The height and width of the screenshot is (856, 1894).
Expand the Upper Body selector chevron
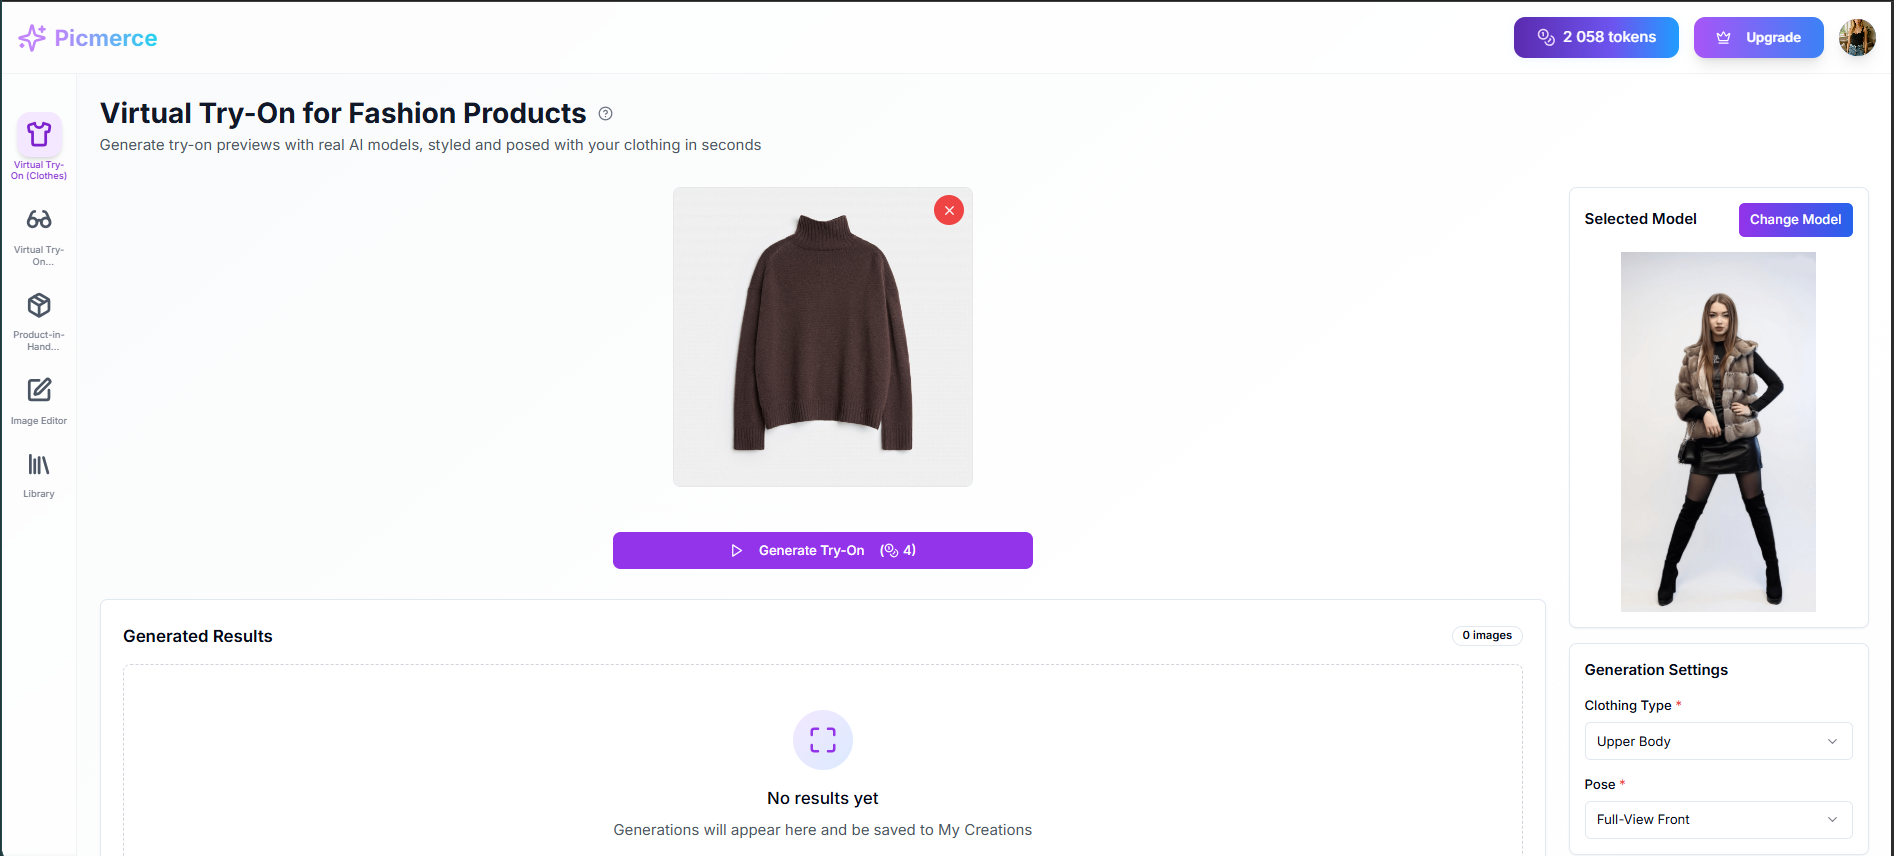tap(1832, 741)
